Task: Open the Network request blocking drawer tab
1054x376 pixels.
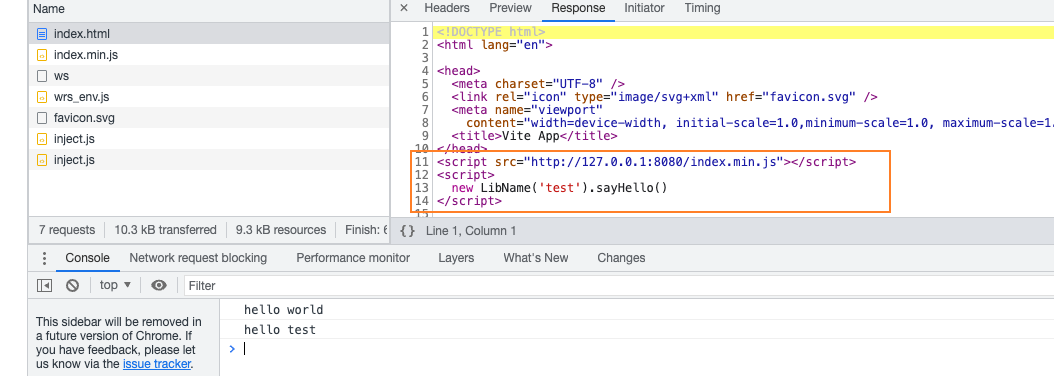Action: tap(198, 258)
